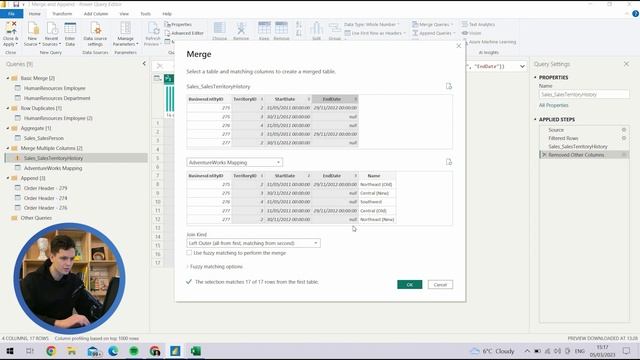Select Name column header in second table
Screen dimensions: 640x360
(377, 176)
